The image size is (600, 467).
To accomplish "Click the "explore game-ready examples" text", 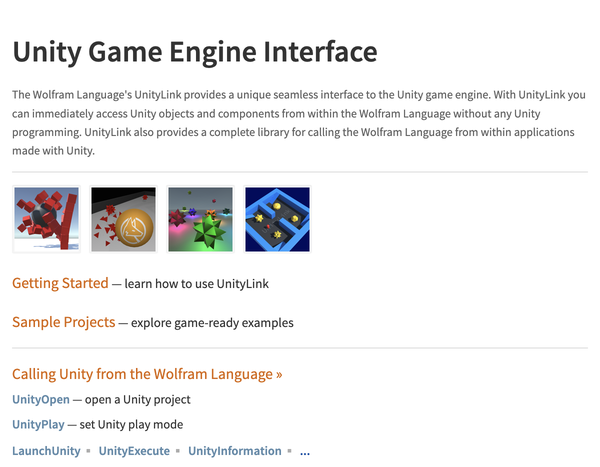I will (x=212, y=323).
